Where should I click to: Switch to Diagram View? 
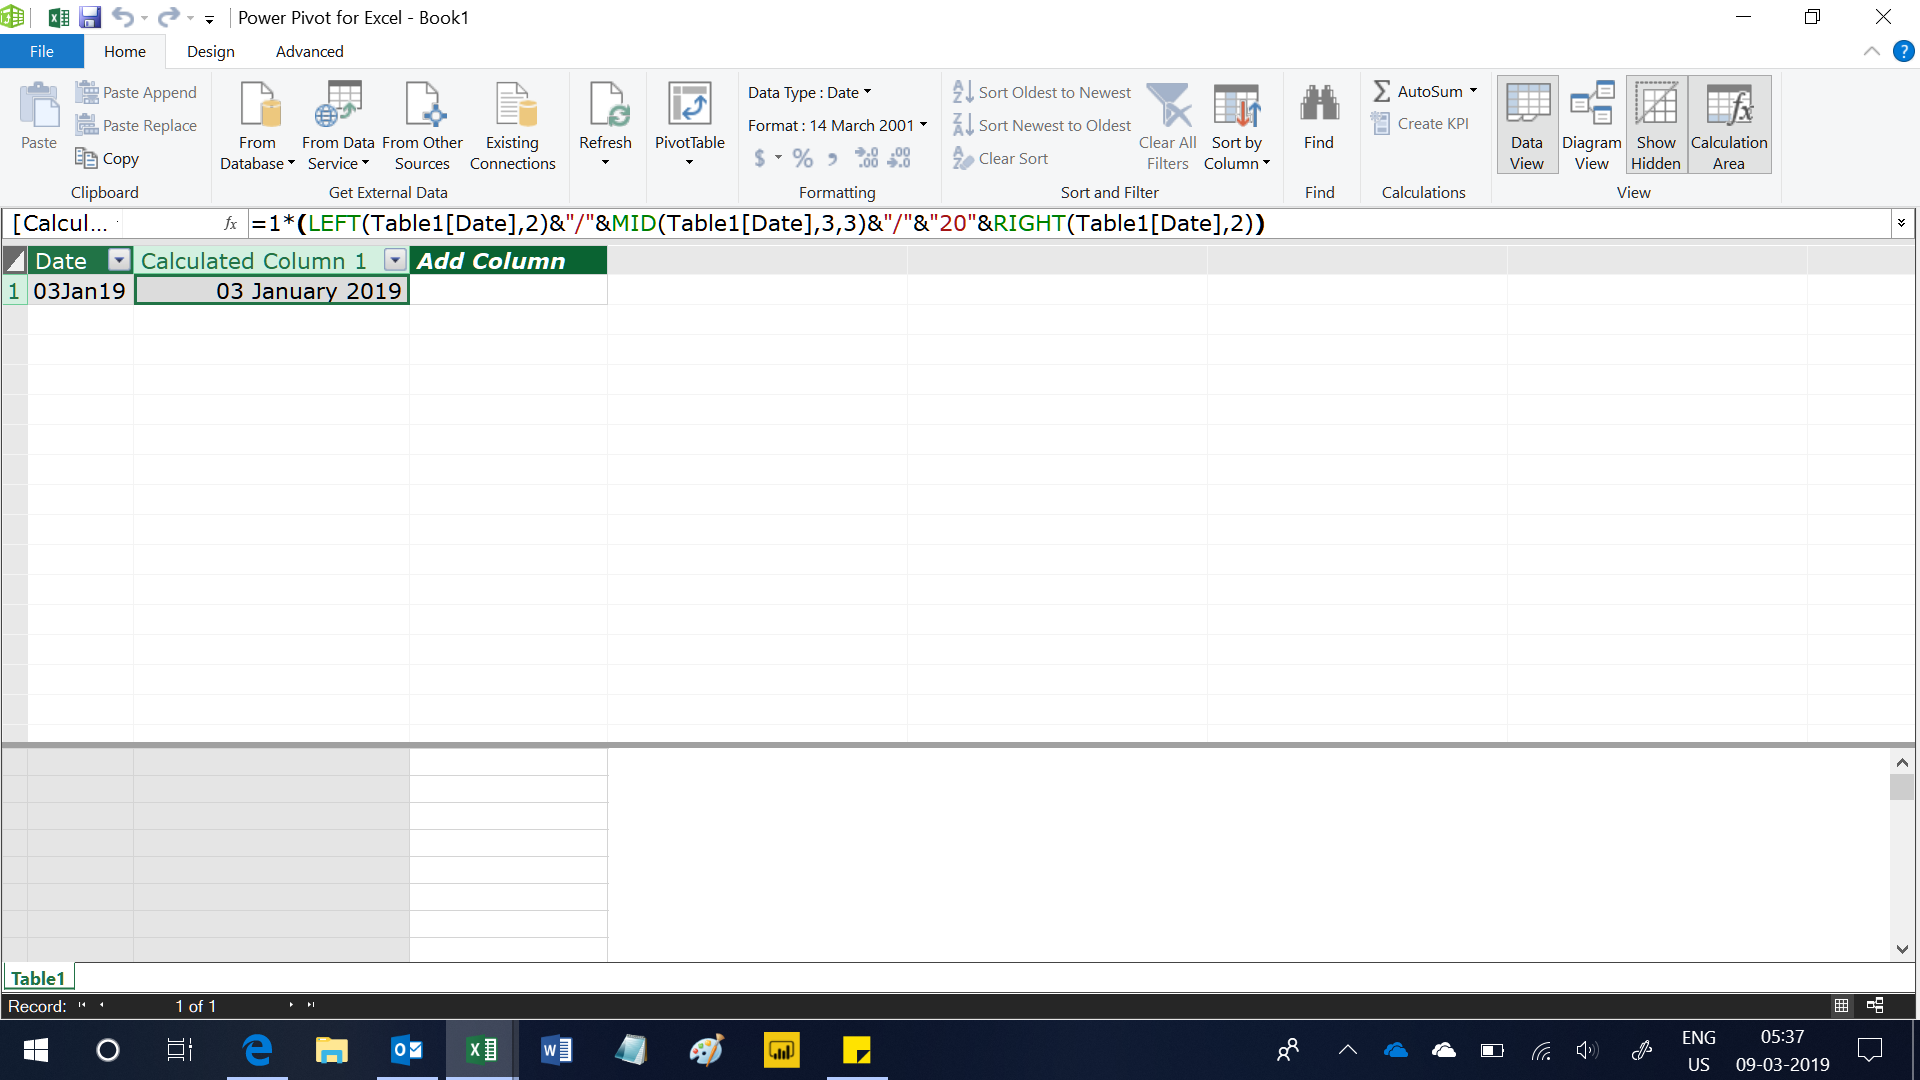coord(1591,126)
